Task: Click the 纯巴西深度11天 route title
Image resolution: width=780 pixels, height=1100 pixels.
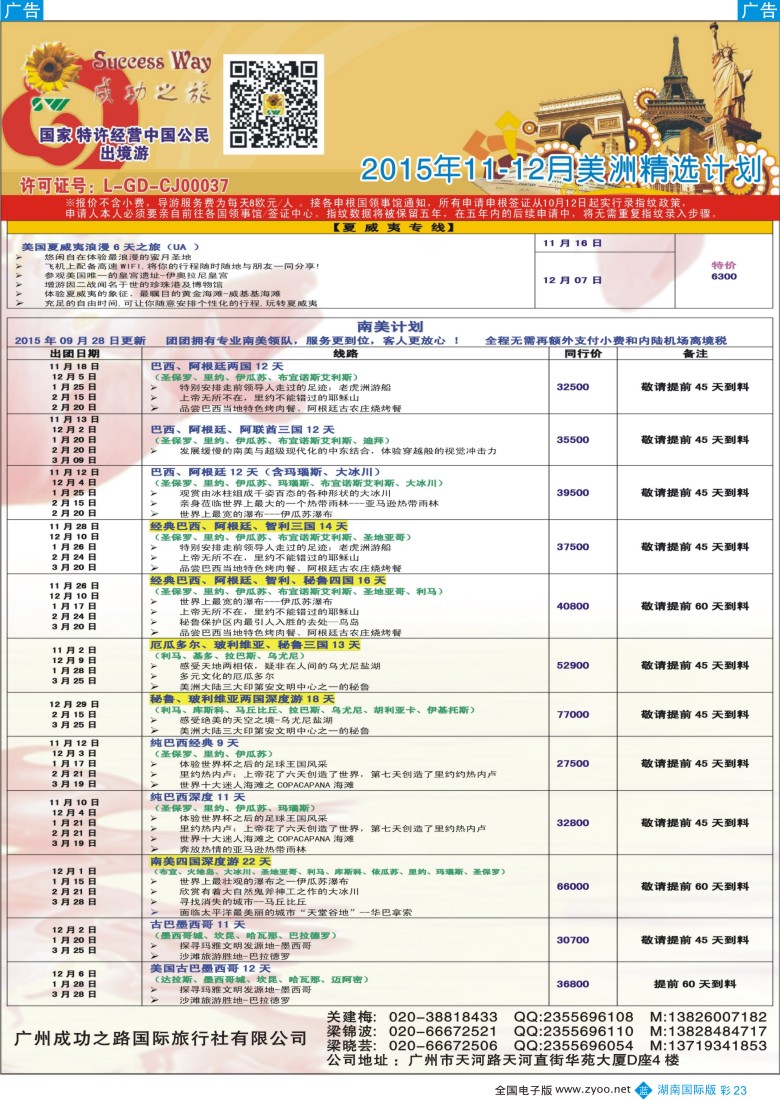Action: click(x=197, y=797)
